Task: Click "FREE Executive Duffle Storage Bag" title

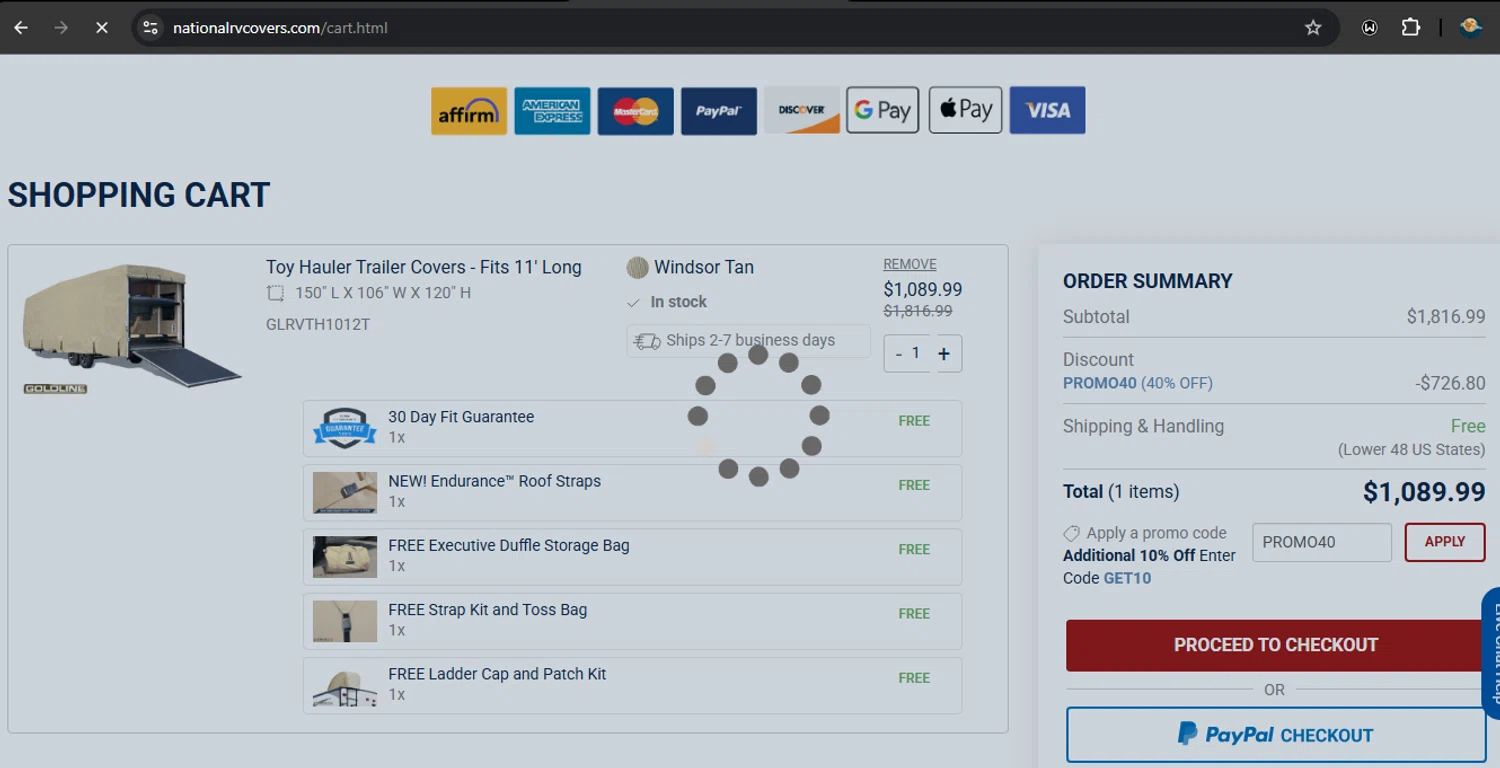Action: (509, 545)
